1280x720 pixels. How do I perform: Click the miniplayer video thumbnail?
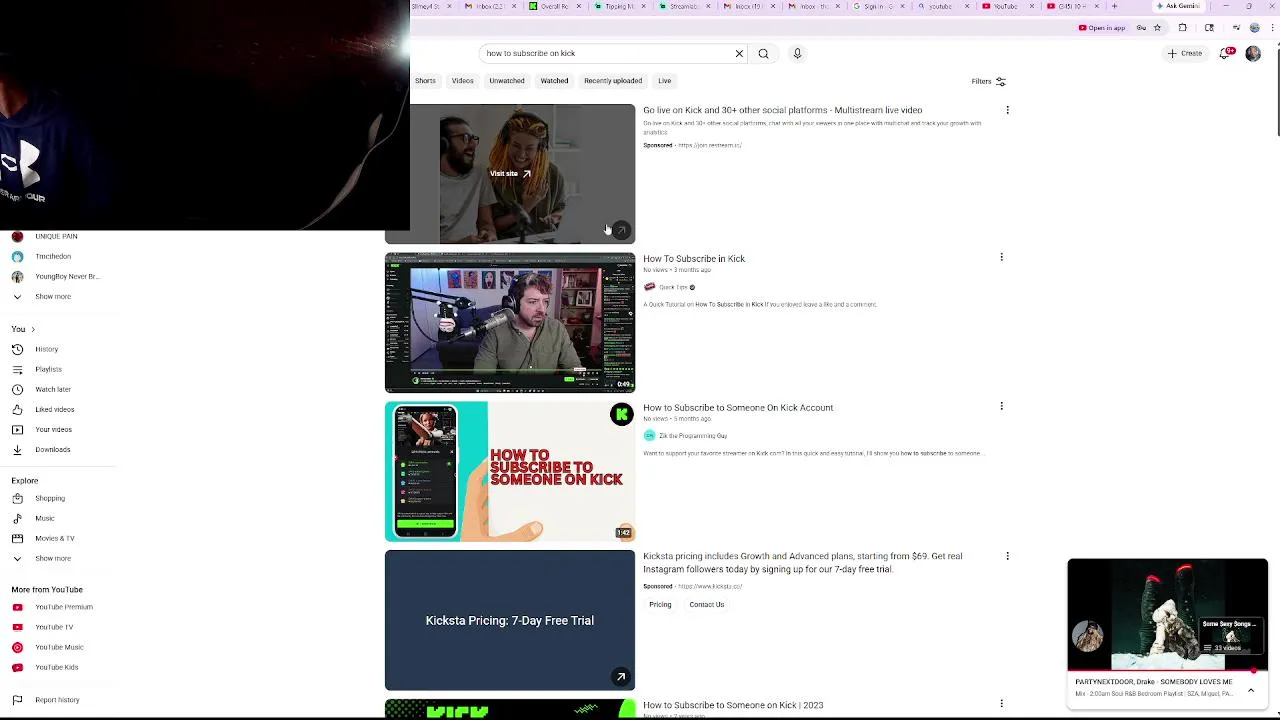(x=1167, y=615)
